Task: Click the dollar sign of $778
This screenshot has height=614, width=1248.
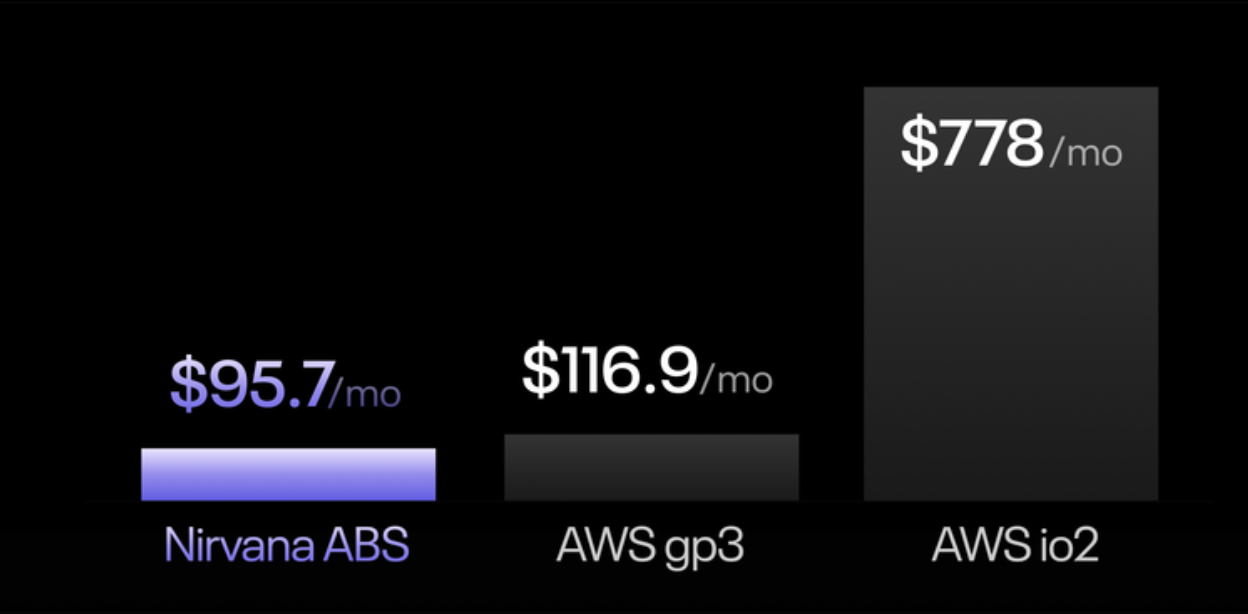Action: click(x=917, y=144)
